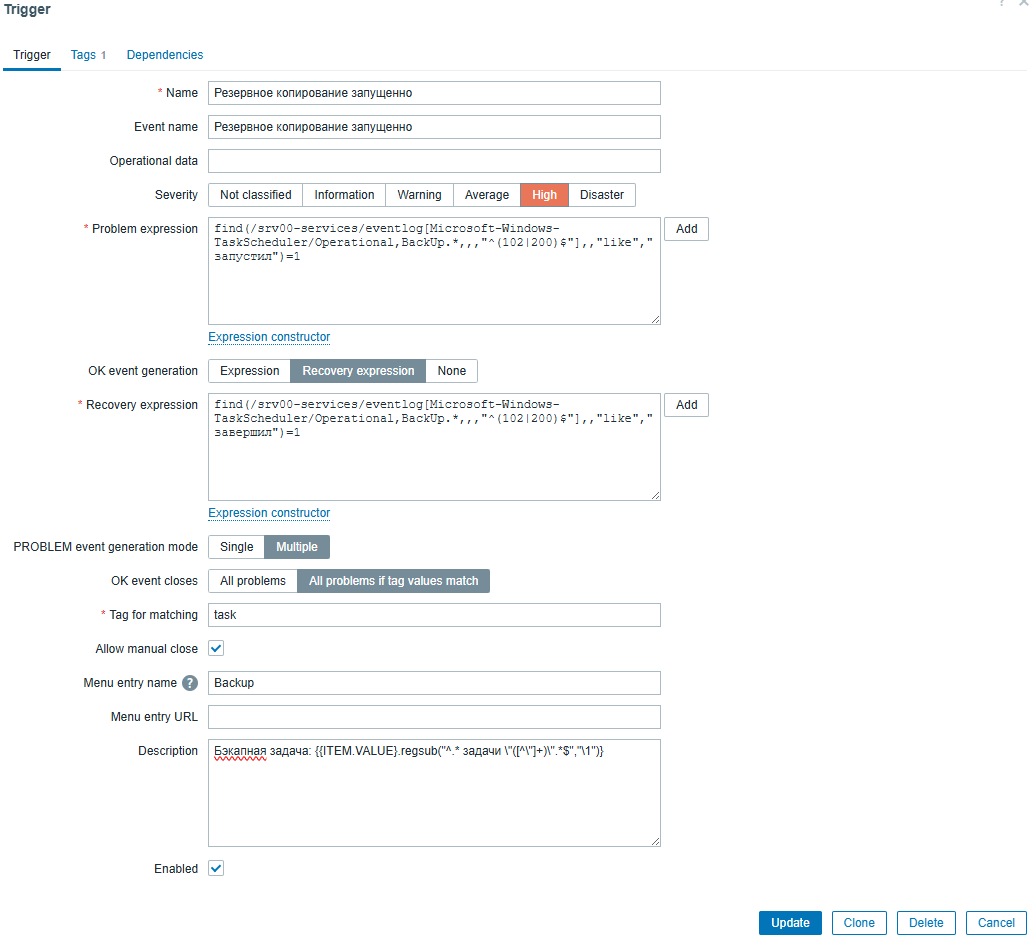Click Add next to Problem expression
The image size is (1034, 941).
point(686,229)
